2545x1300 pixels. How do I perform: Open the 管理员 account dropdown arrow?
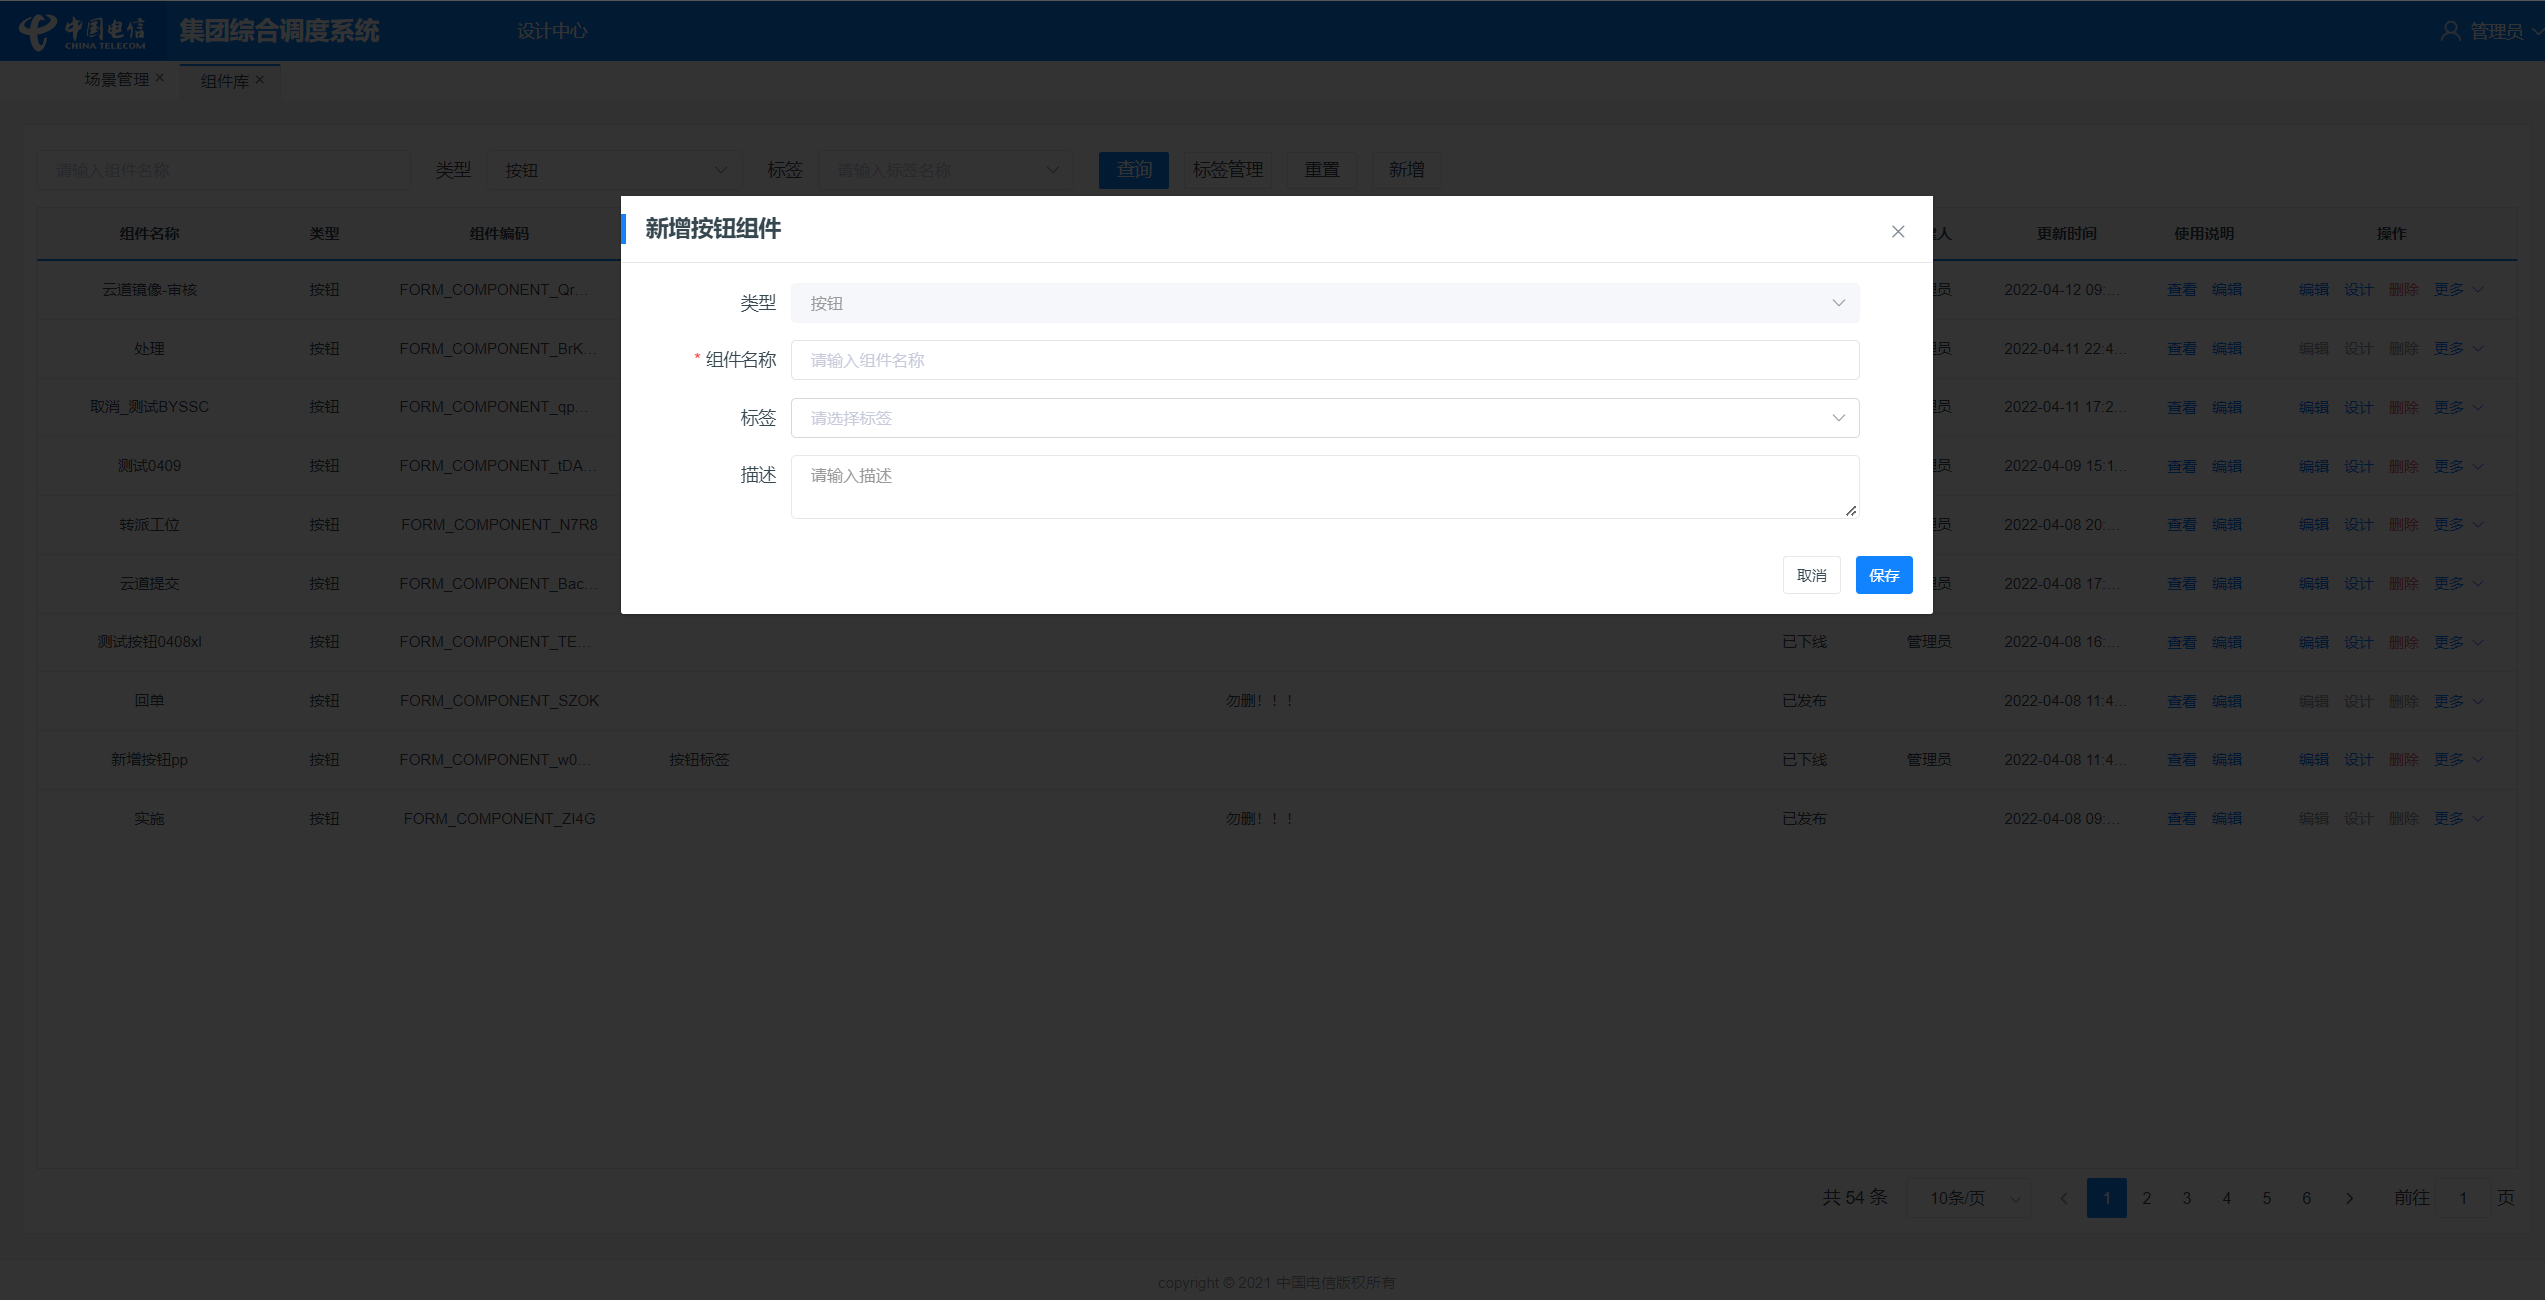pyautogui.click(x=2536, y=31)
